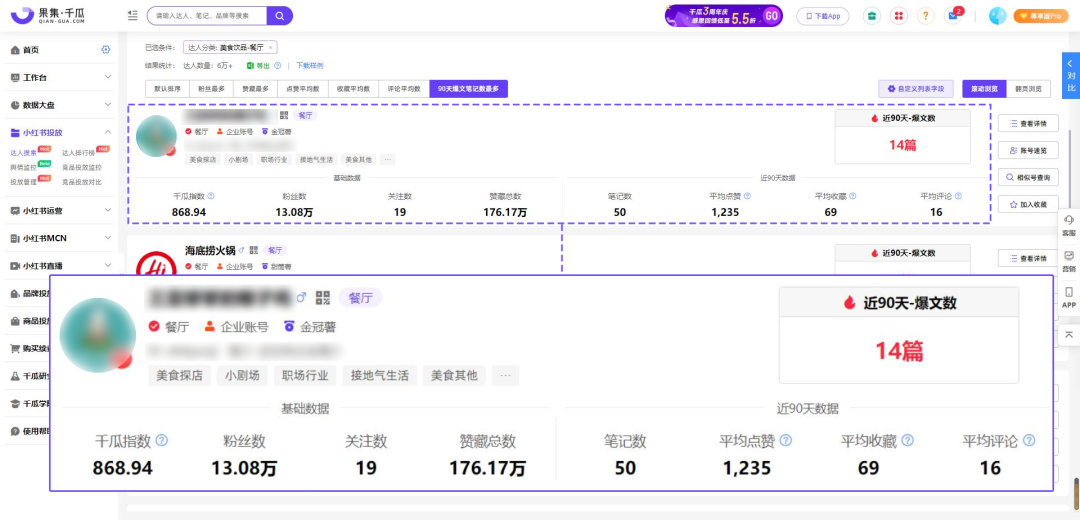Click the QR code icon beside 海底捞火锅
The height and width of the screenshot is (520, 1080).
[x=253, y=250]
